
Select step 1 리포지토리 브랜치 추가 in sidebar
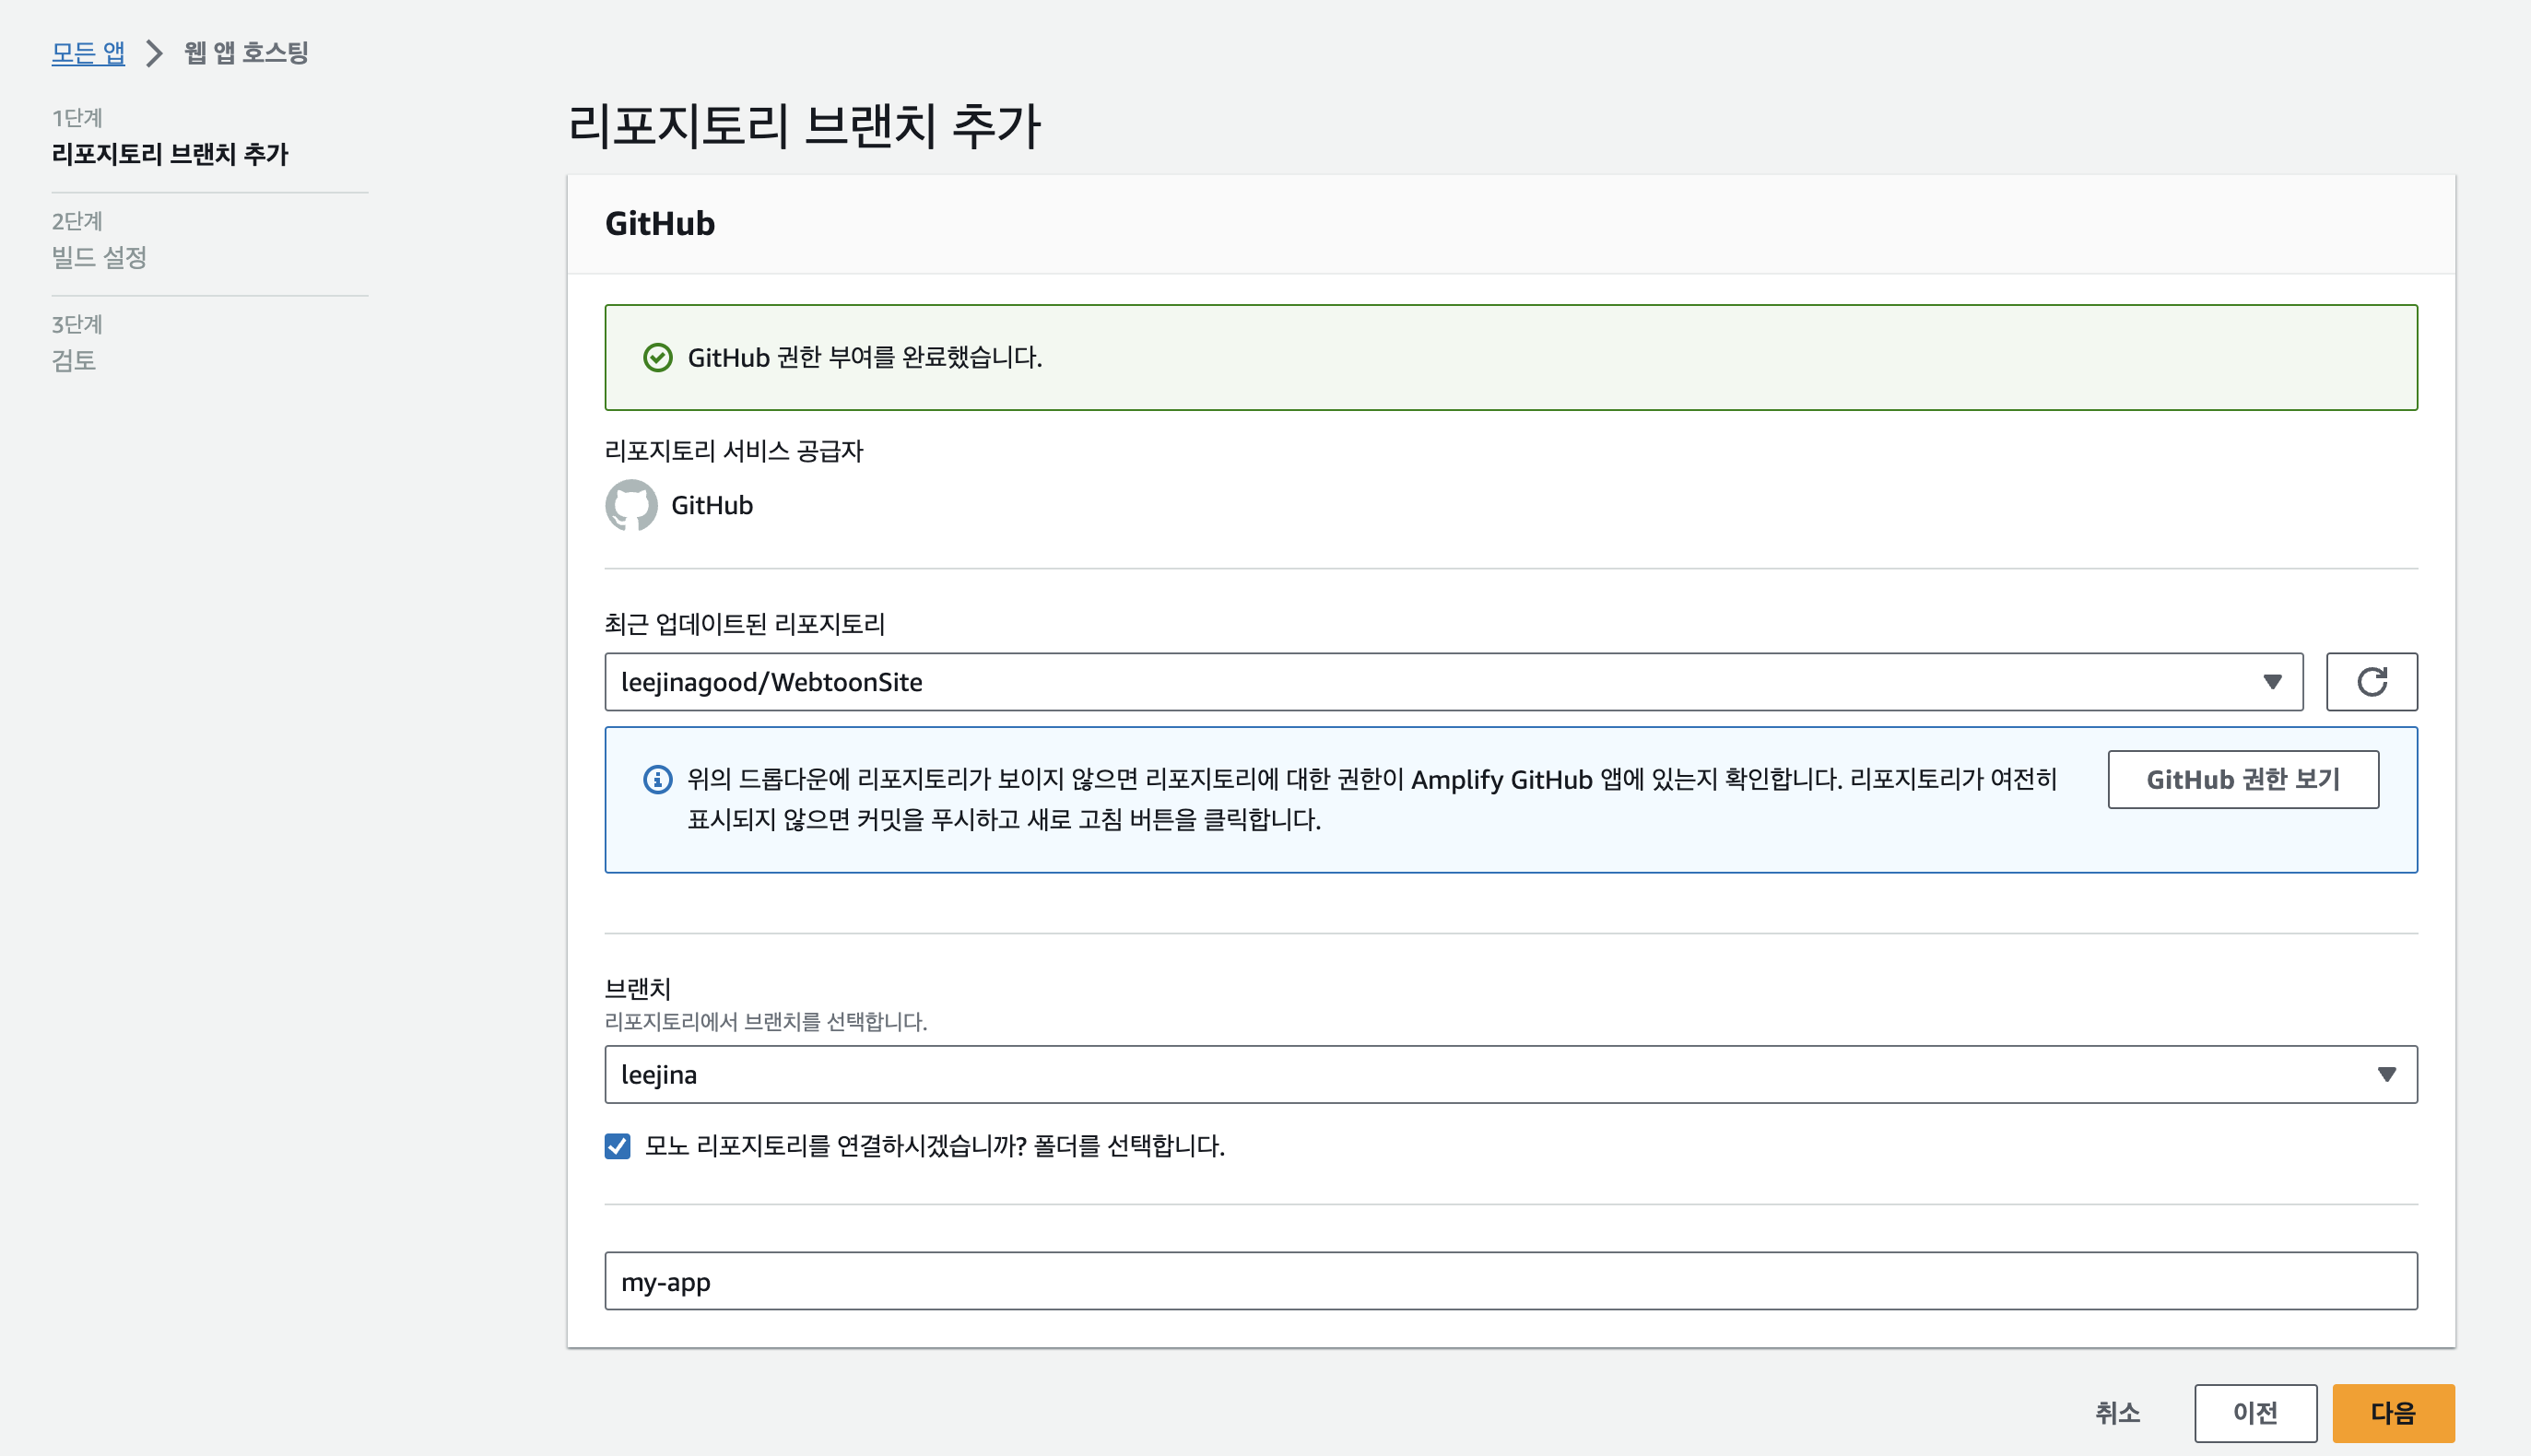pos(170,154)
